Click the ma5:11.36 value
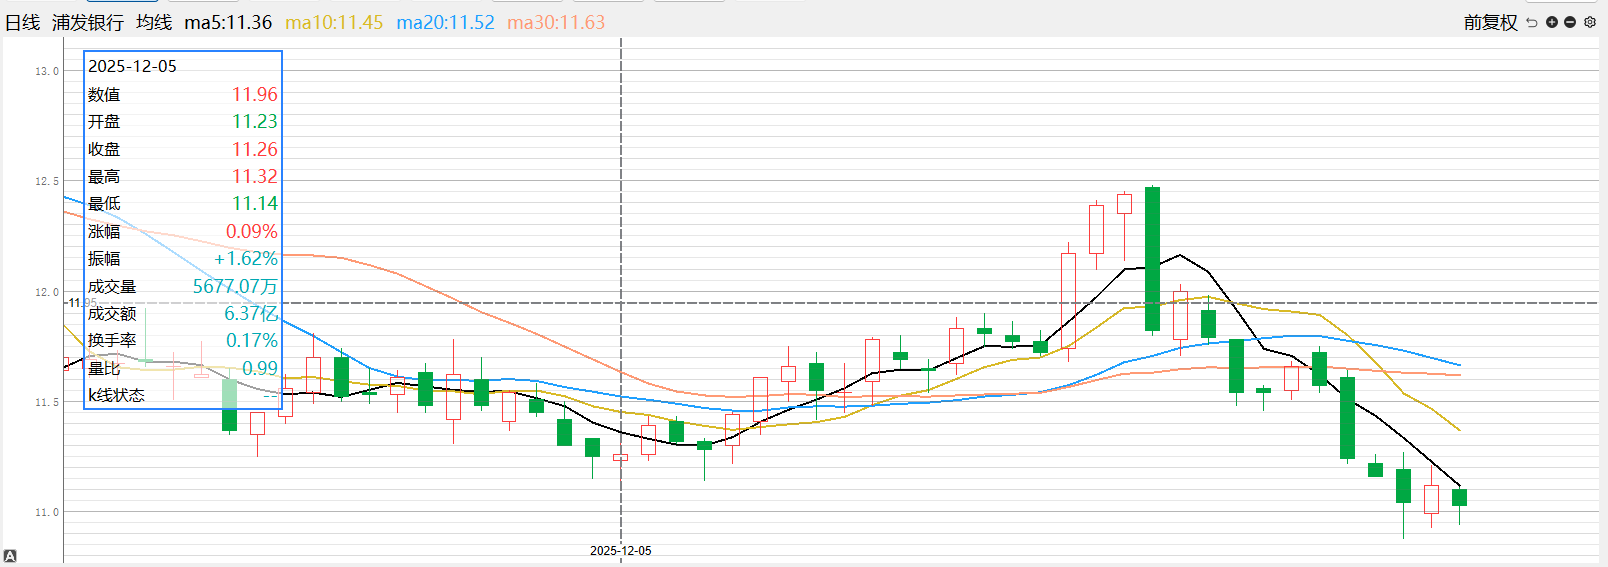 (228, 22)
